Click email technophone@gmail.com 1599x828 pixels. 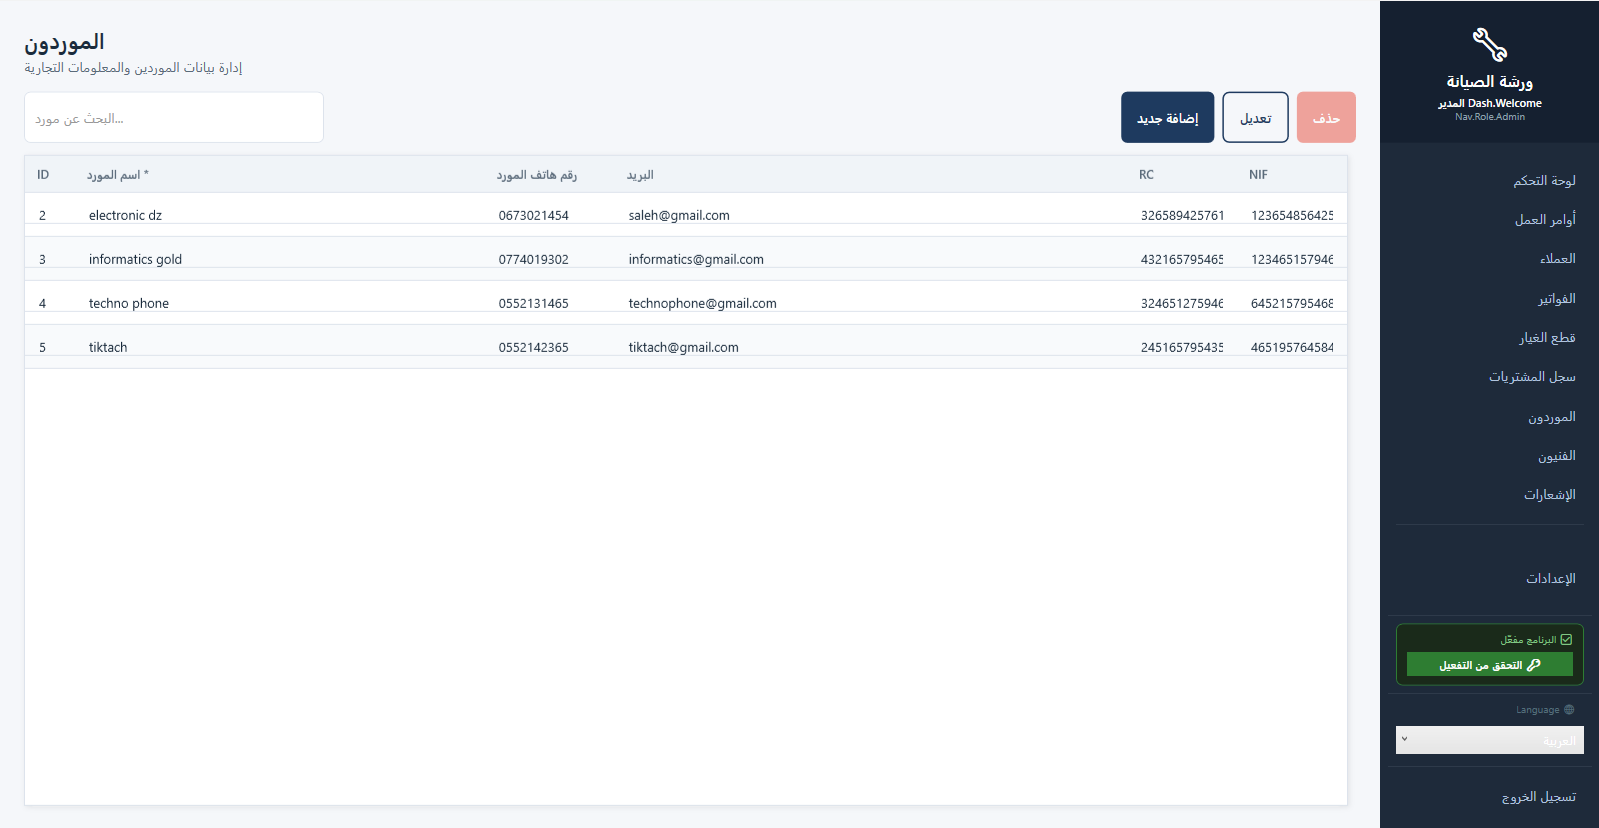pos(703,304)
